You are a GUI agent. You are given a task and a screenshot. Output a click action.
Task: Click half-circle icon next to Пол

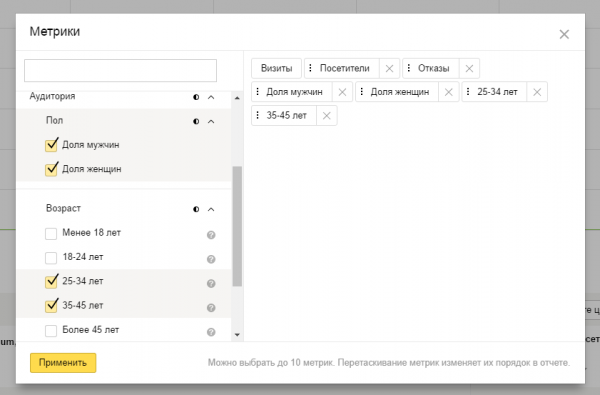pos(196,121)
